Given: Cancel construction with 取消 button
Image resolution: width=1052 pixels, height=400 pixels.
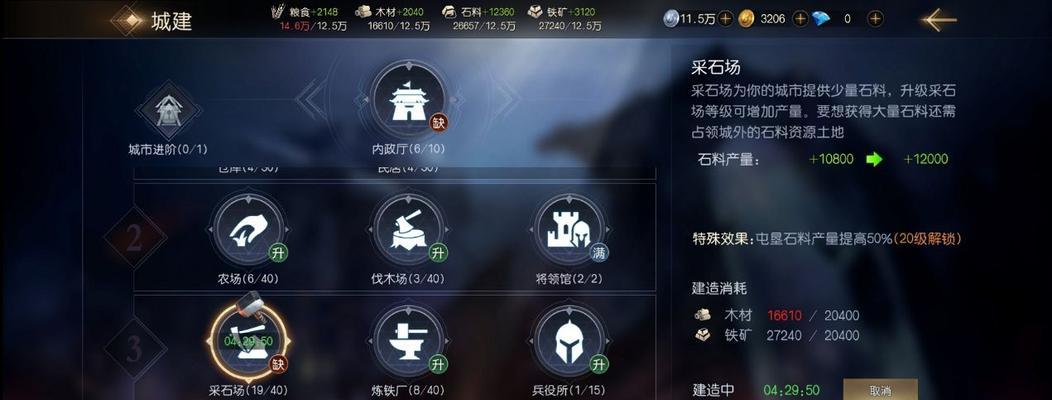Looking at the screenshot, I should (x=880, y=389).
